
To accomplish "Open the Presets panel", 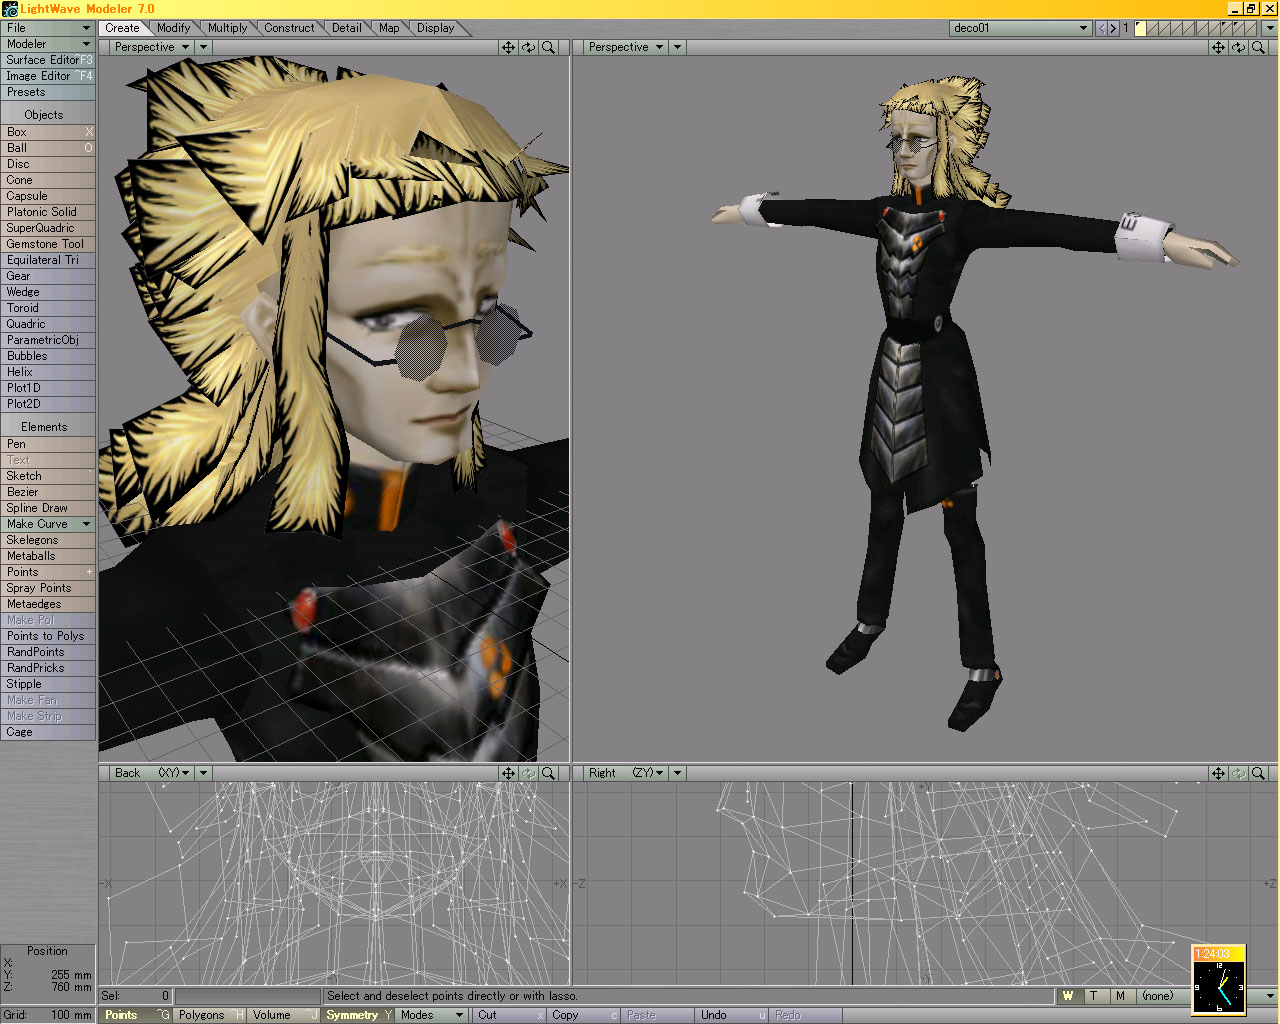I will tap(47, 92).
